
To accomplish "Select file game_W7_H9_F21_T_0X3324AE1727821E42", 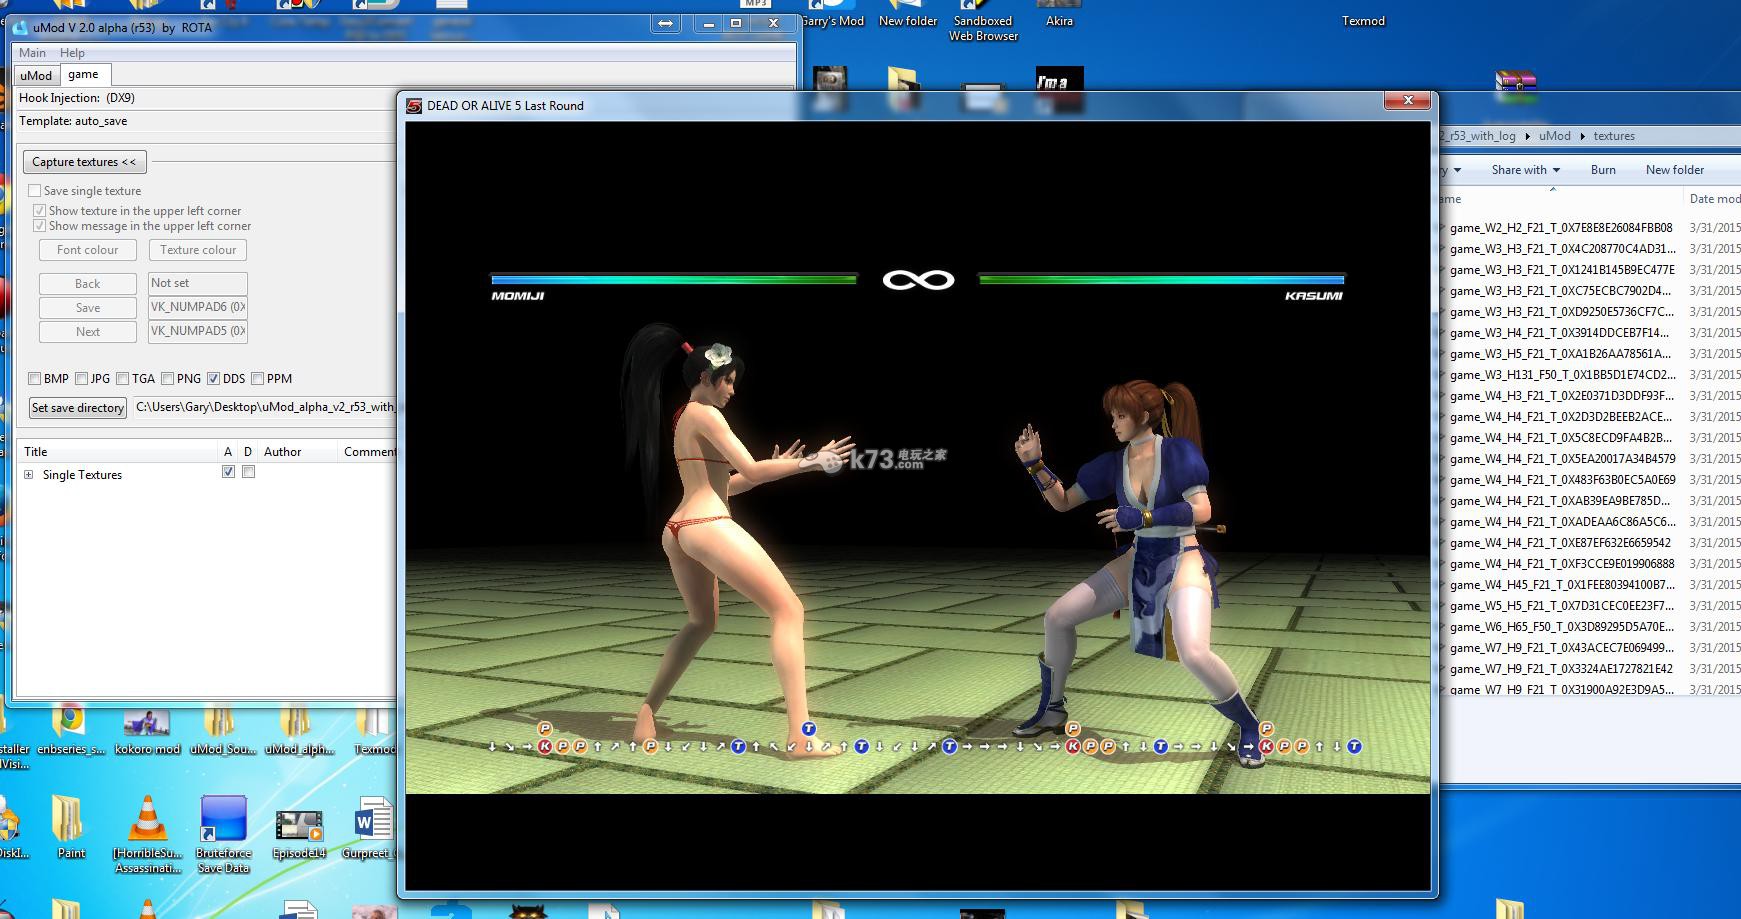I will [x=1561, y=669].
